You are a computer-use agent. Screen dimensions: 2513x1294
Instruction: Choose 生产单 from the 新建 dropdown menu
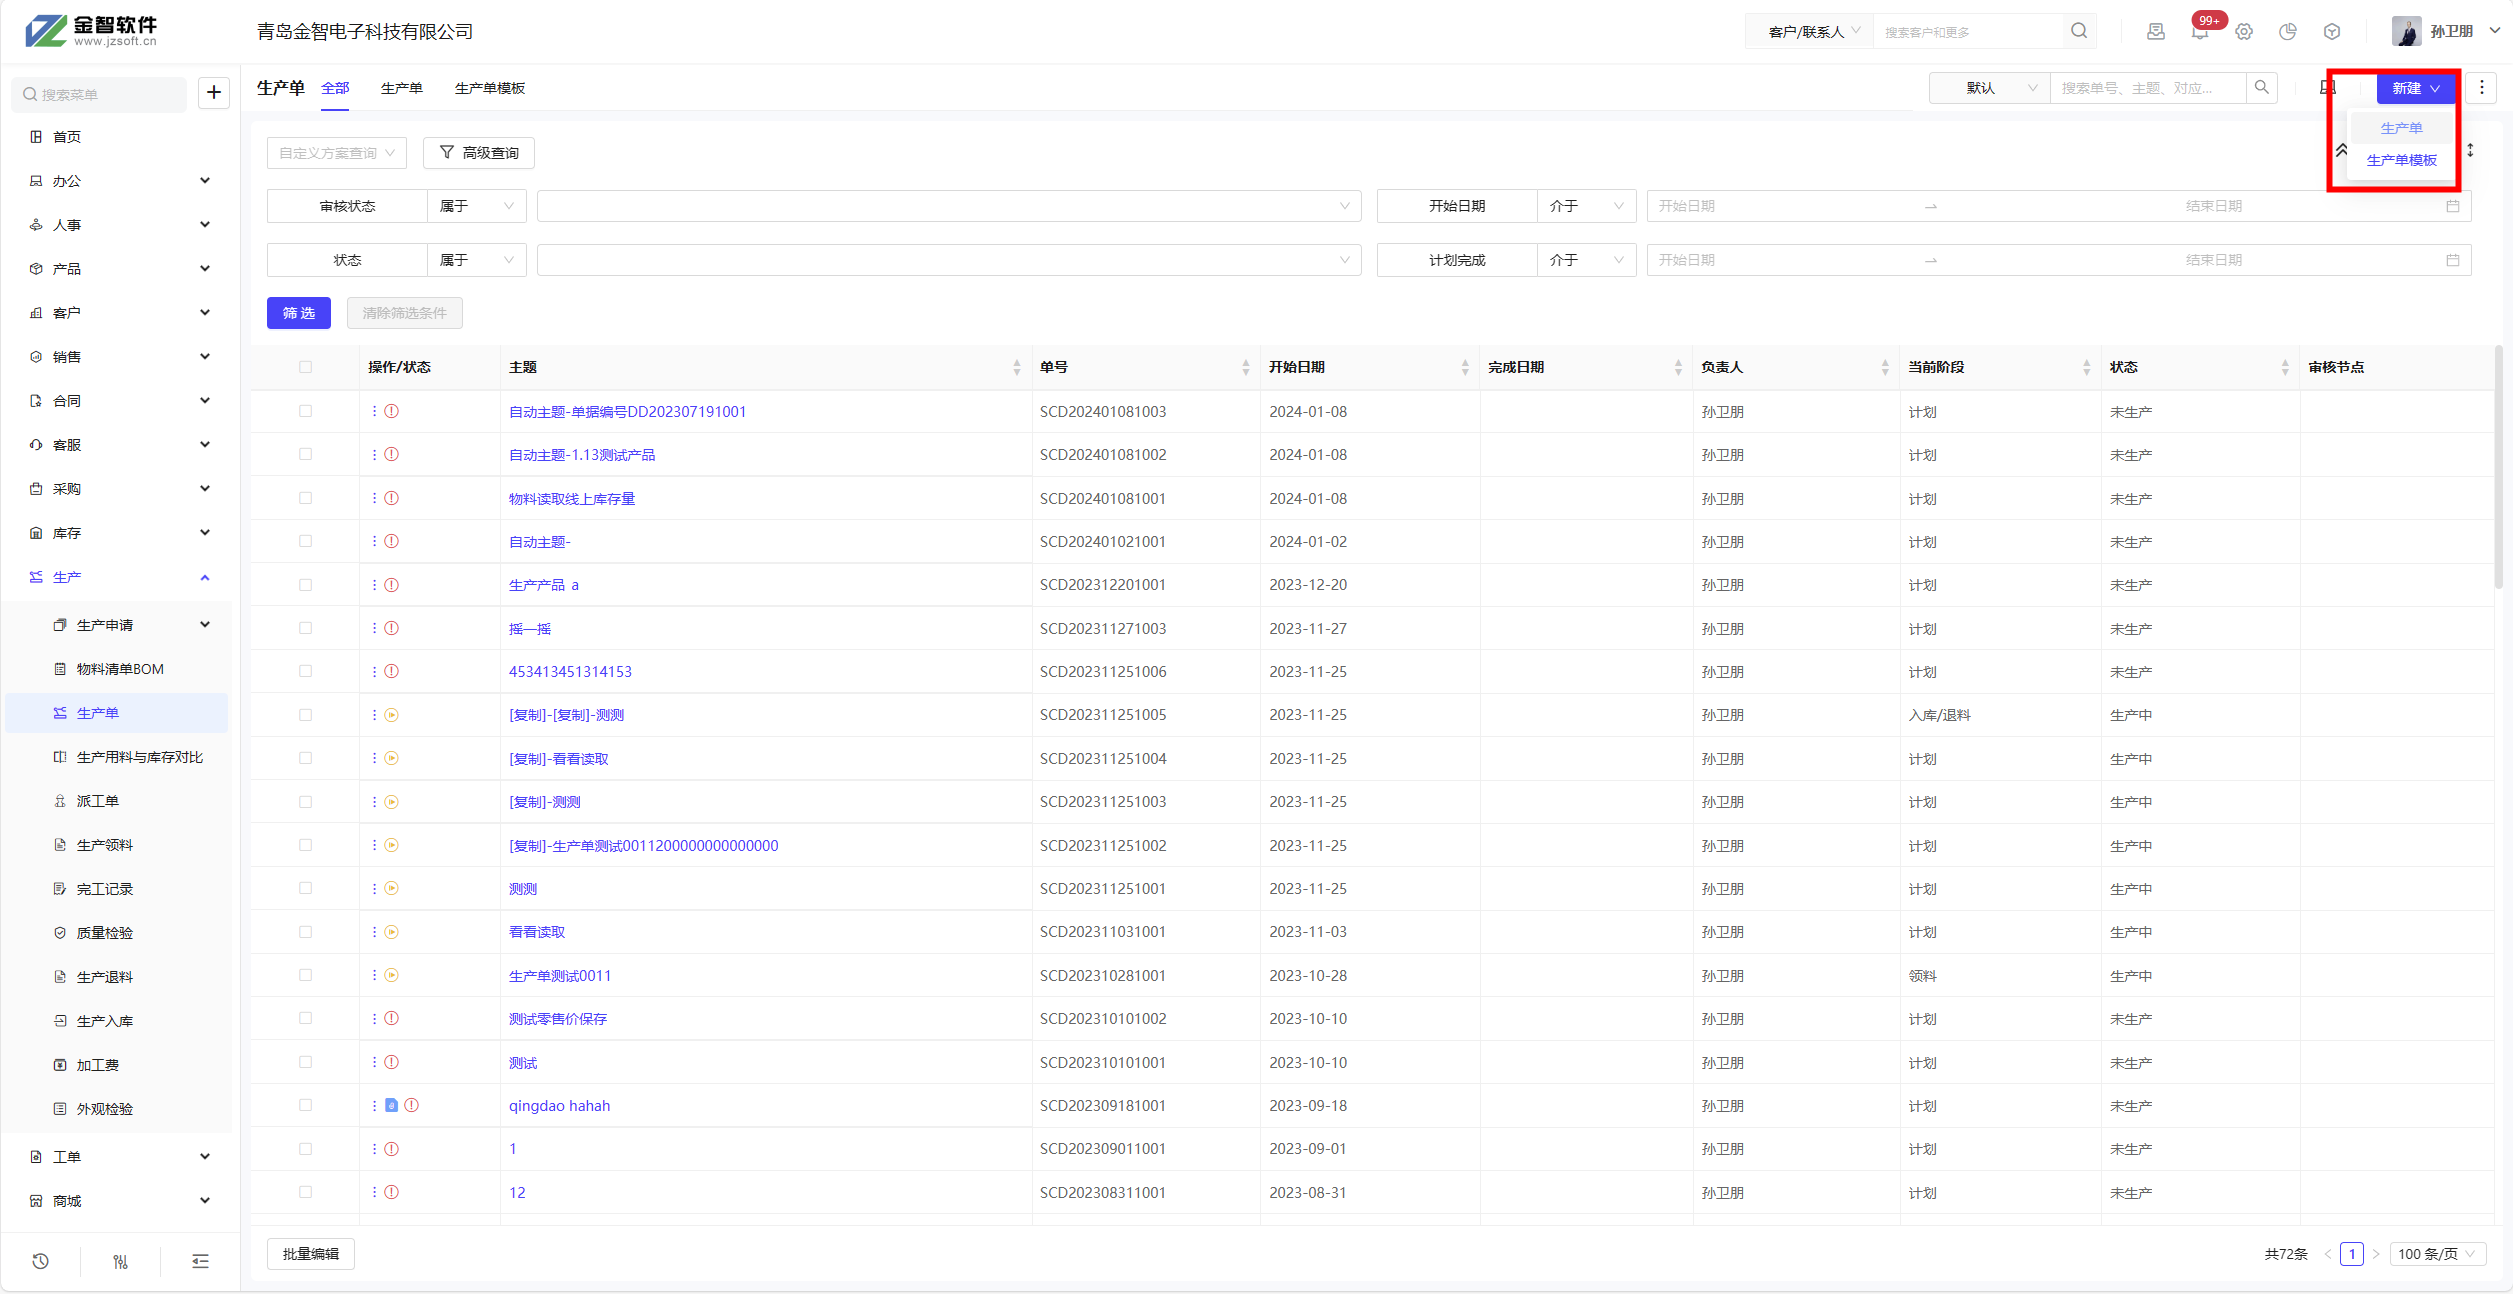point(2401,128)
